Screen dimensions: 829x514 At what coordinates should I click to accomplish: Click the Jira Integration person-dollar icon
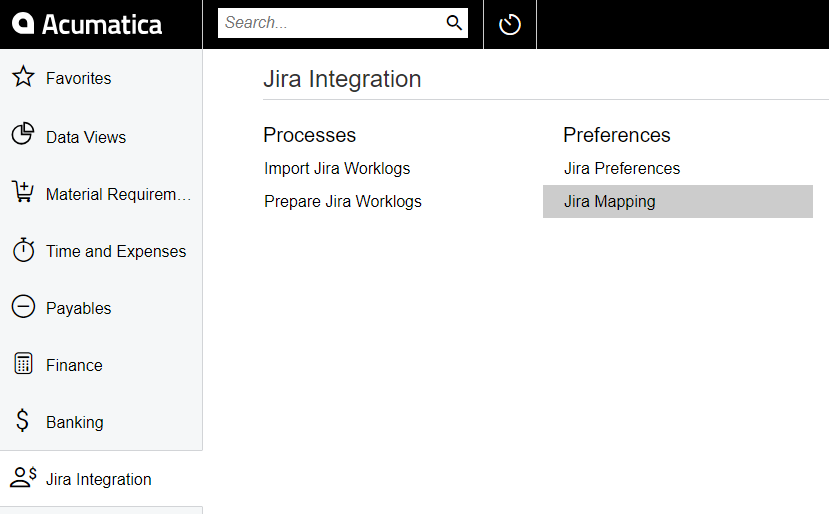(x=23, y=477)
